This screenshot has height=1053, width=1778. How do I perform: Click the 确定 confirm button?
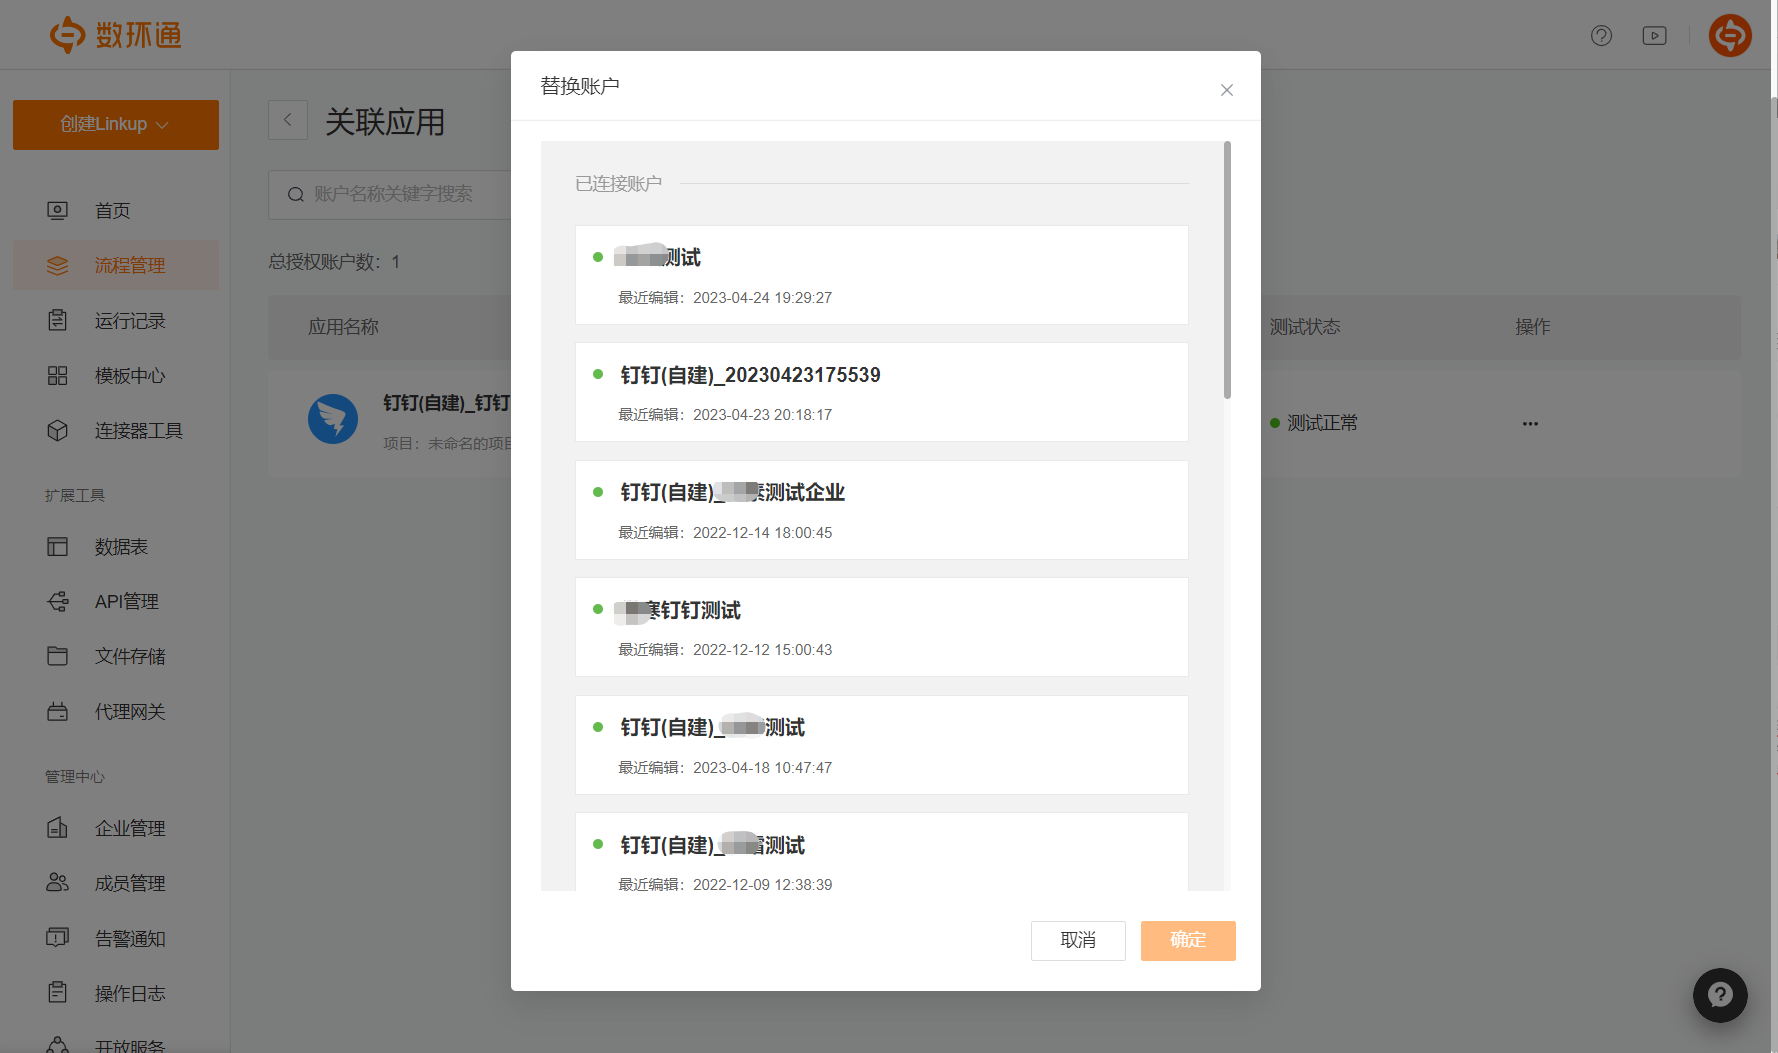pyautogui.click(x=1188, y=941)
